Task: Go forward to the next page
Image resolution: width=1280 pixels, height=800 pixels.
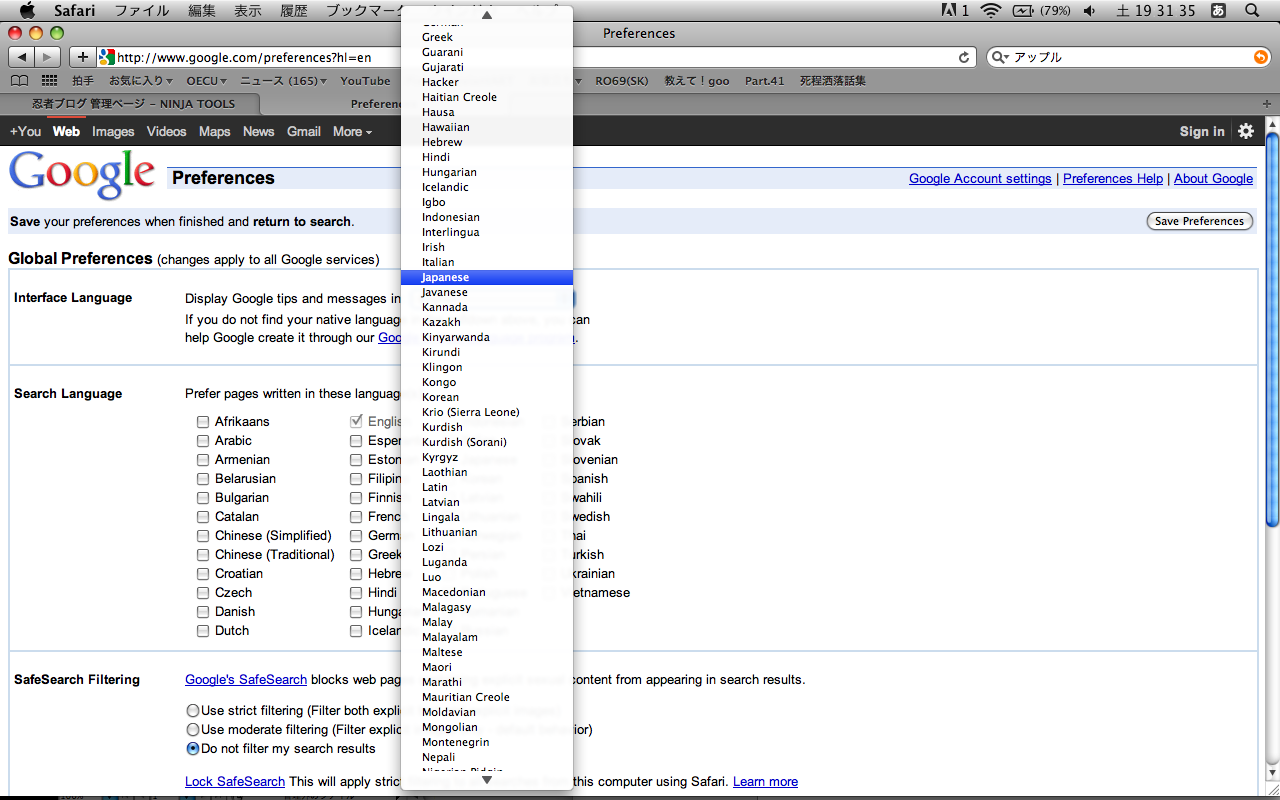Action: (x=48, y=57)
